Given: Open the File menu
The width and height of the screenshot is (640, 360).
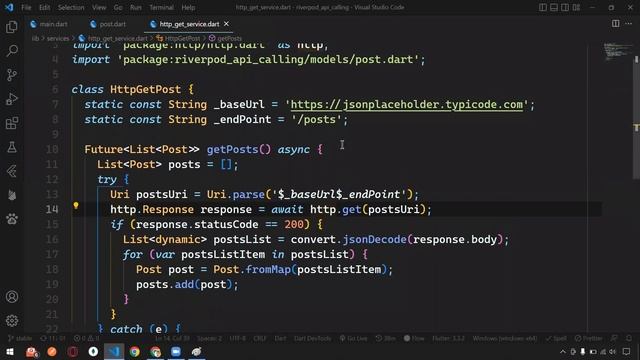Looking at the screenshot, I should (26, 7).
